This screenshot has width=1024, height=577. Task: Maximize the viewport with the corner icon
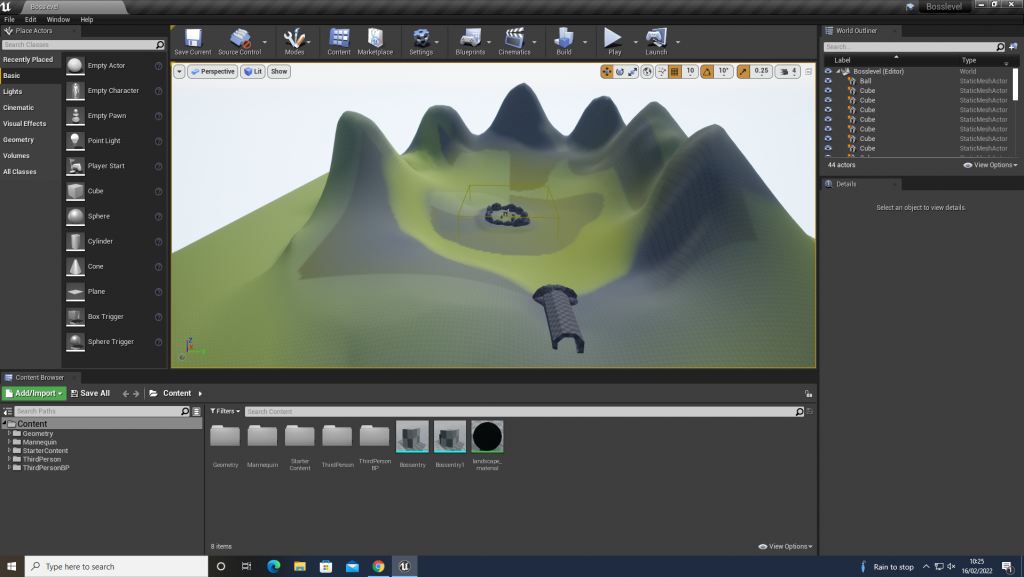pyautogui.click(x=808, y=72)
